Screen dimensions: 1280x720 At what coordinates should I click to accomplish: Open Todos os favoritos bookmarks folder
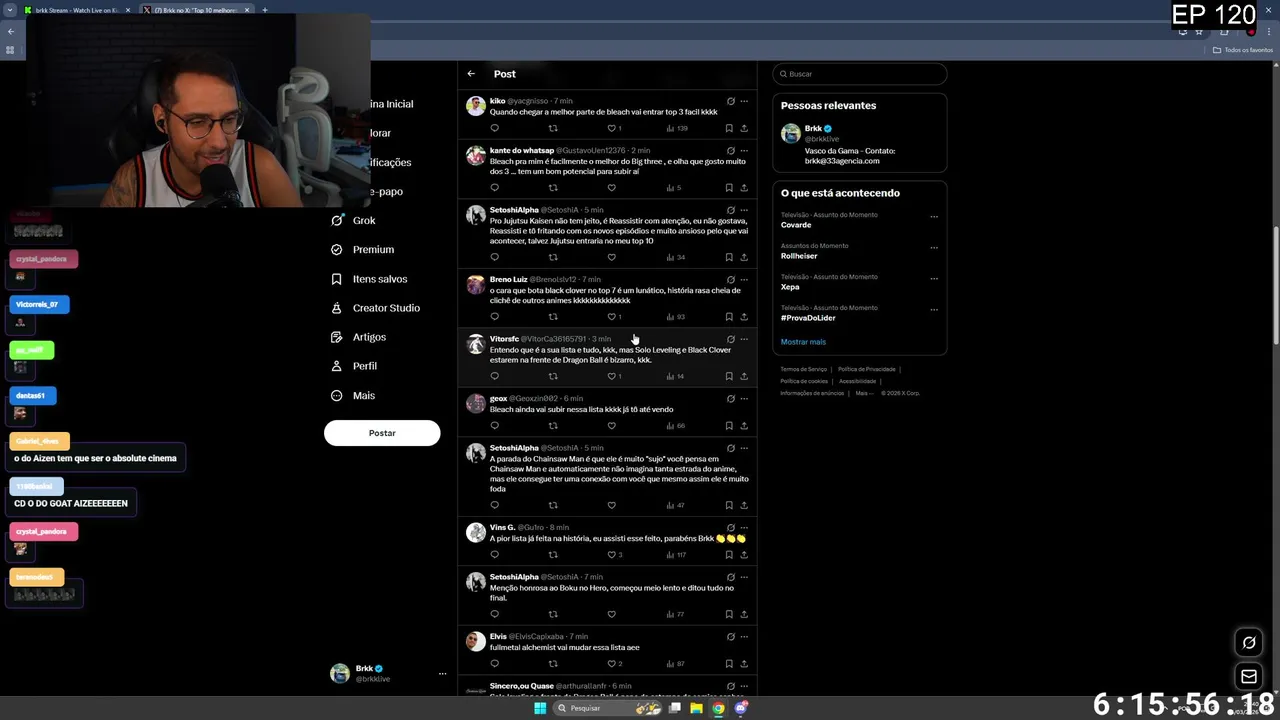[1243, 50]
